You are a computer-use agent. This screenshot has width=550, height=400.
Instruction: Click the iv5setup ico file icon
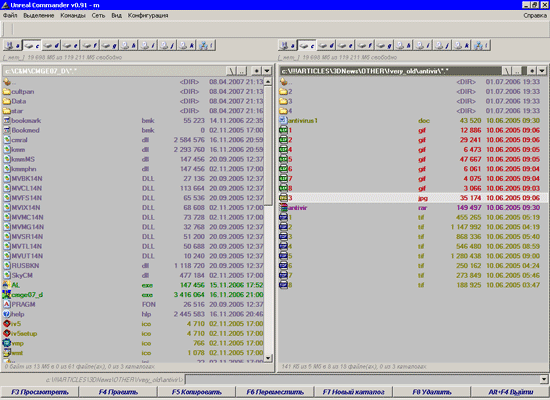tap(7, 333)
